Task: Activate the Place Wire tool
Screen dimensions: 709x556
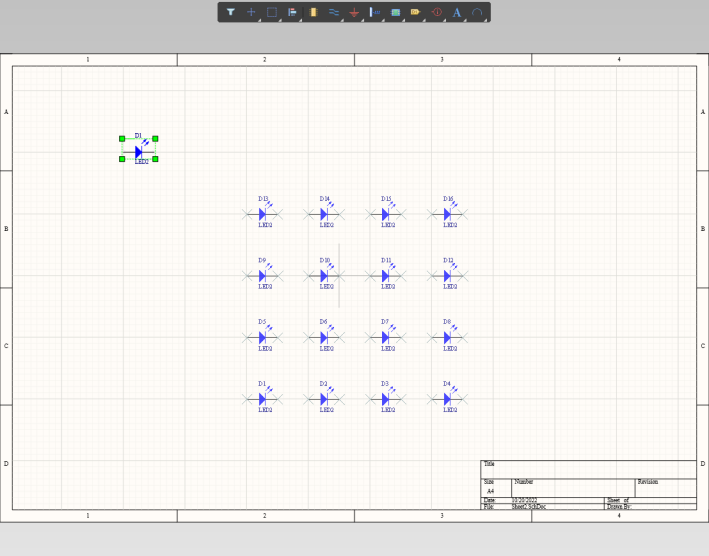Action: 334,12
